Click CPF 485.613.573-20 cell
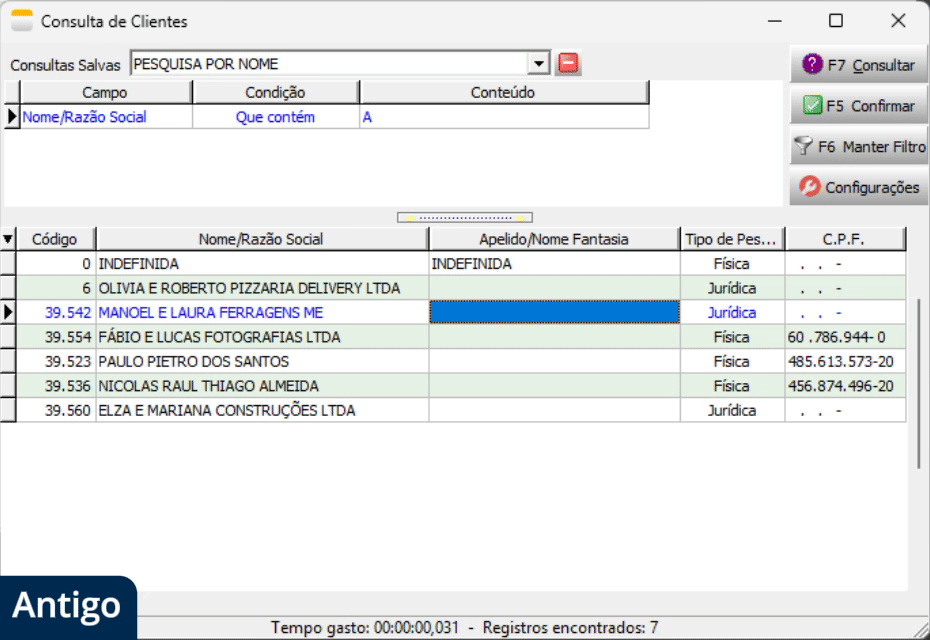The height and width of the screenshot is (640, 930). [845, 361]
